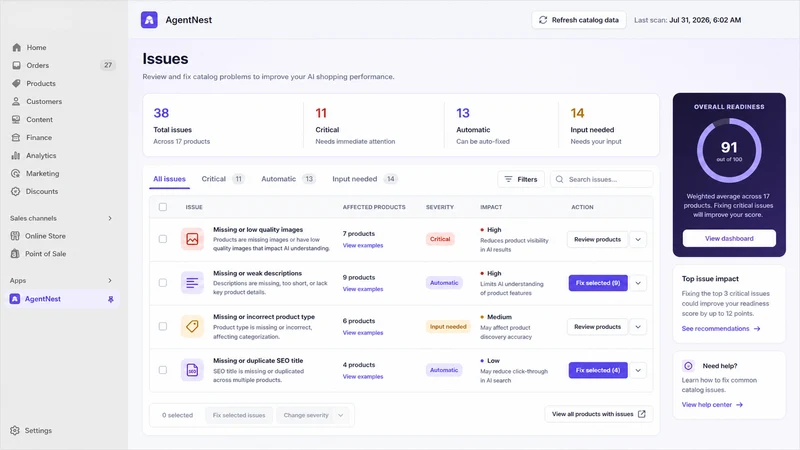Open the Home sidebar icon
The image size is (800, 450).
tap(16, 47)
